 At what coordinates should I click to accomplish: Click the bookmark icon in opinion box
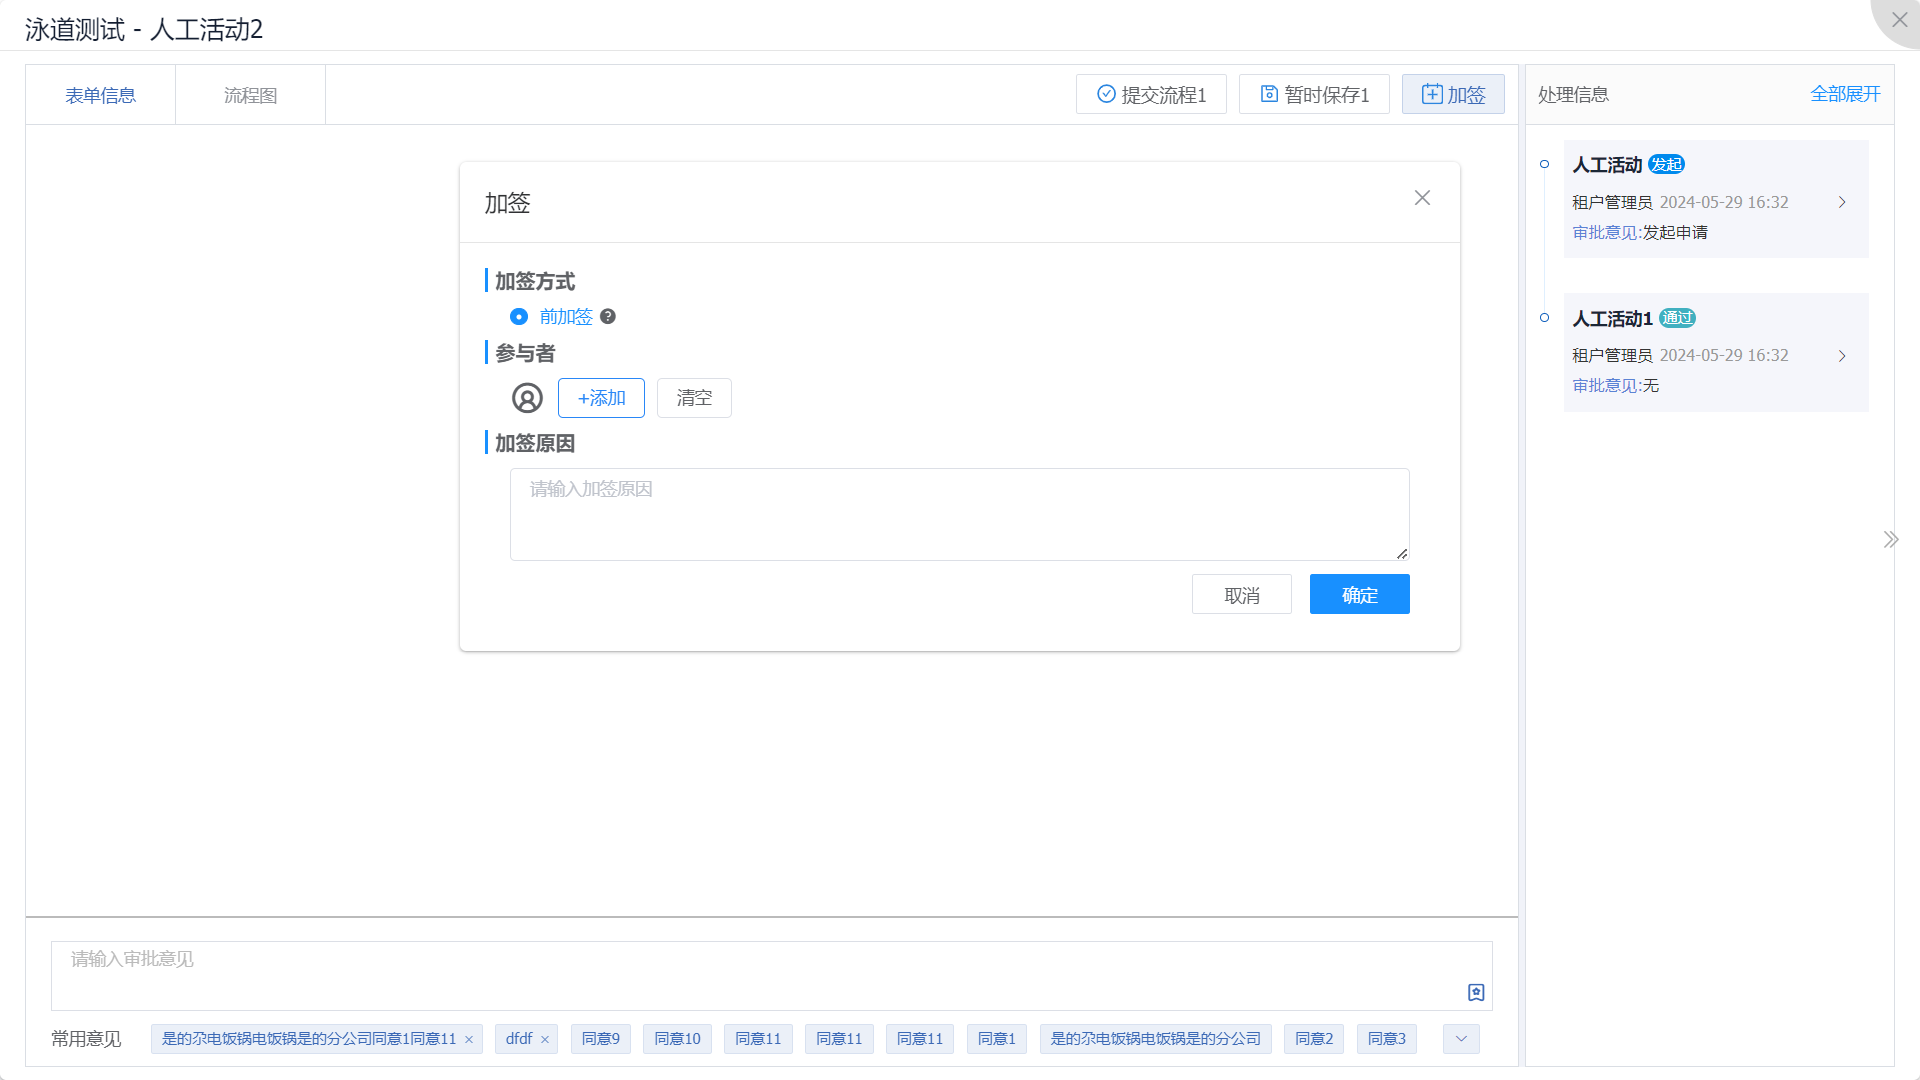(1476, 992)
